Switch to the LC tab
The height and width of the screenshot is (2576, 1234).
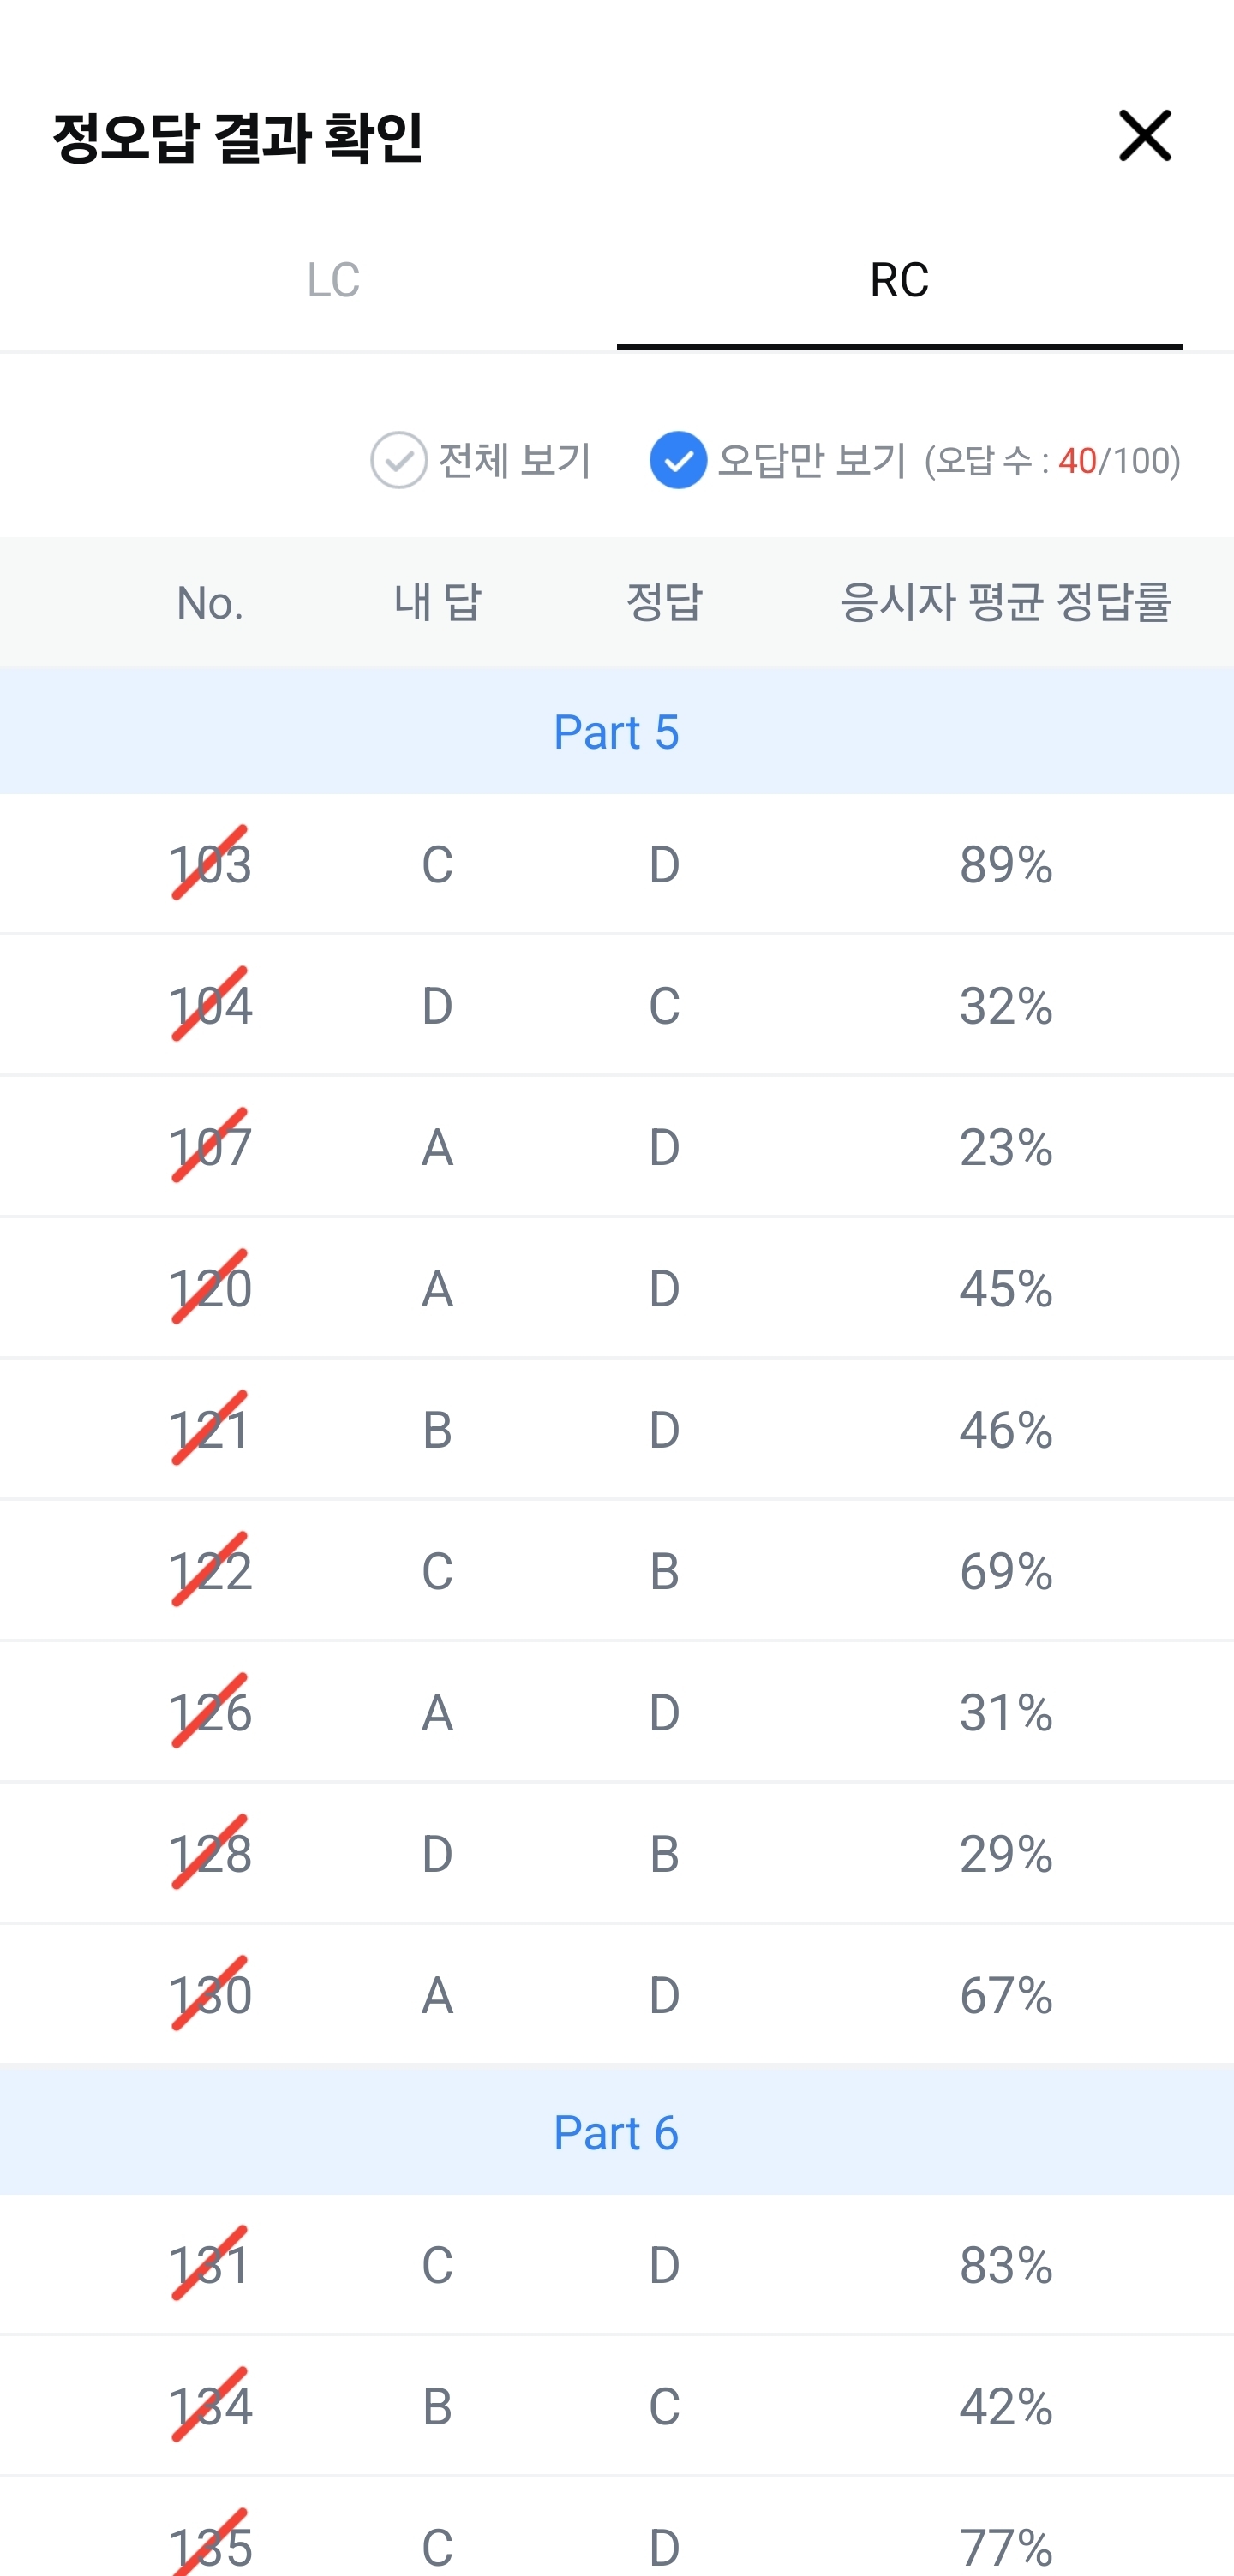[333, 280]
